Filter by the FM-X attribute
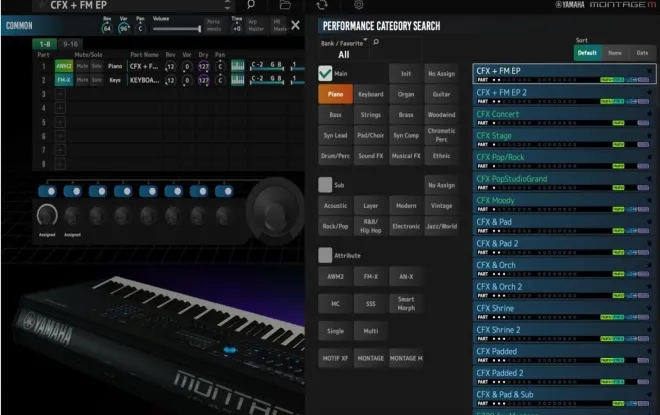Screen dimensions: 660x415 (370, 277)
